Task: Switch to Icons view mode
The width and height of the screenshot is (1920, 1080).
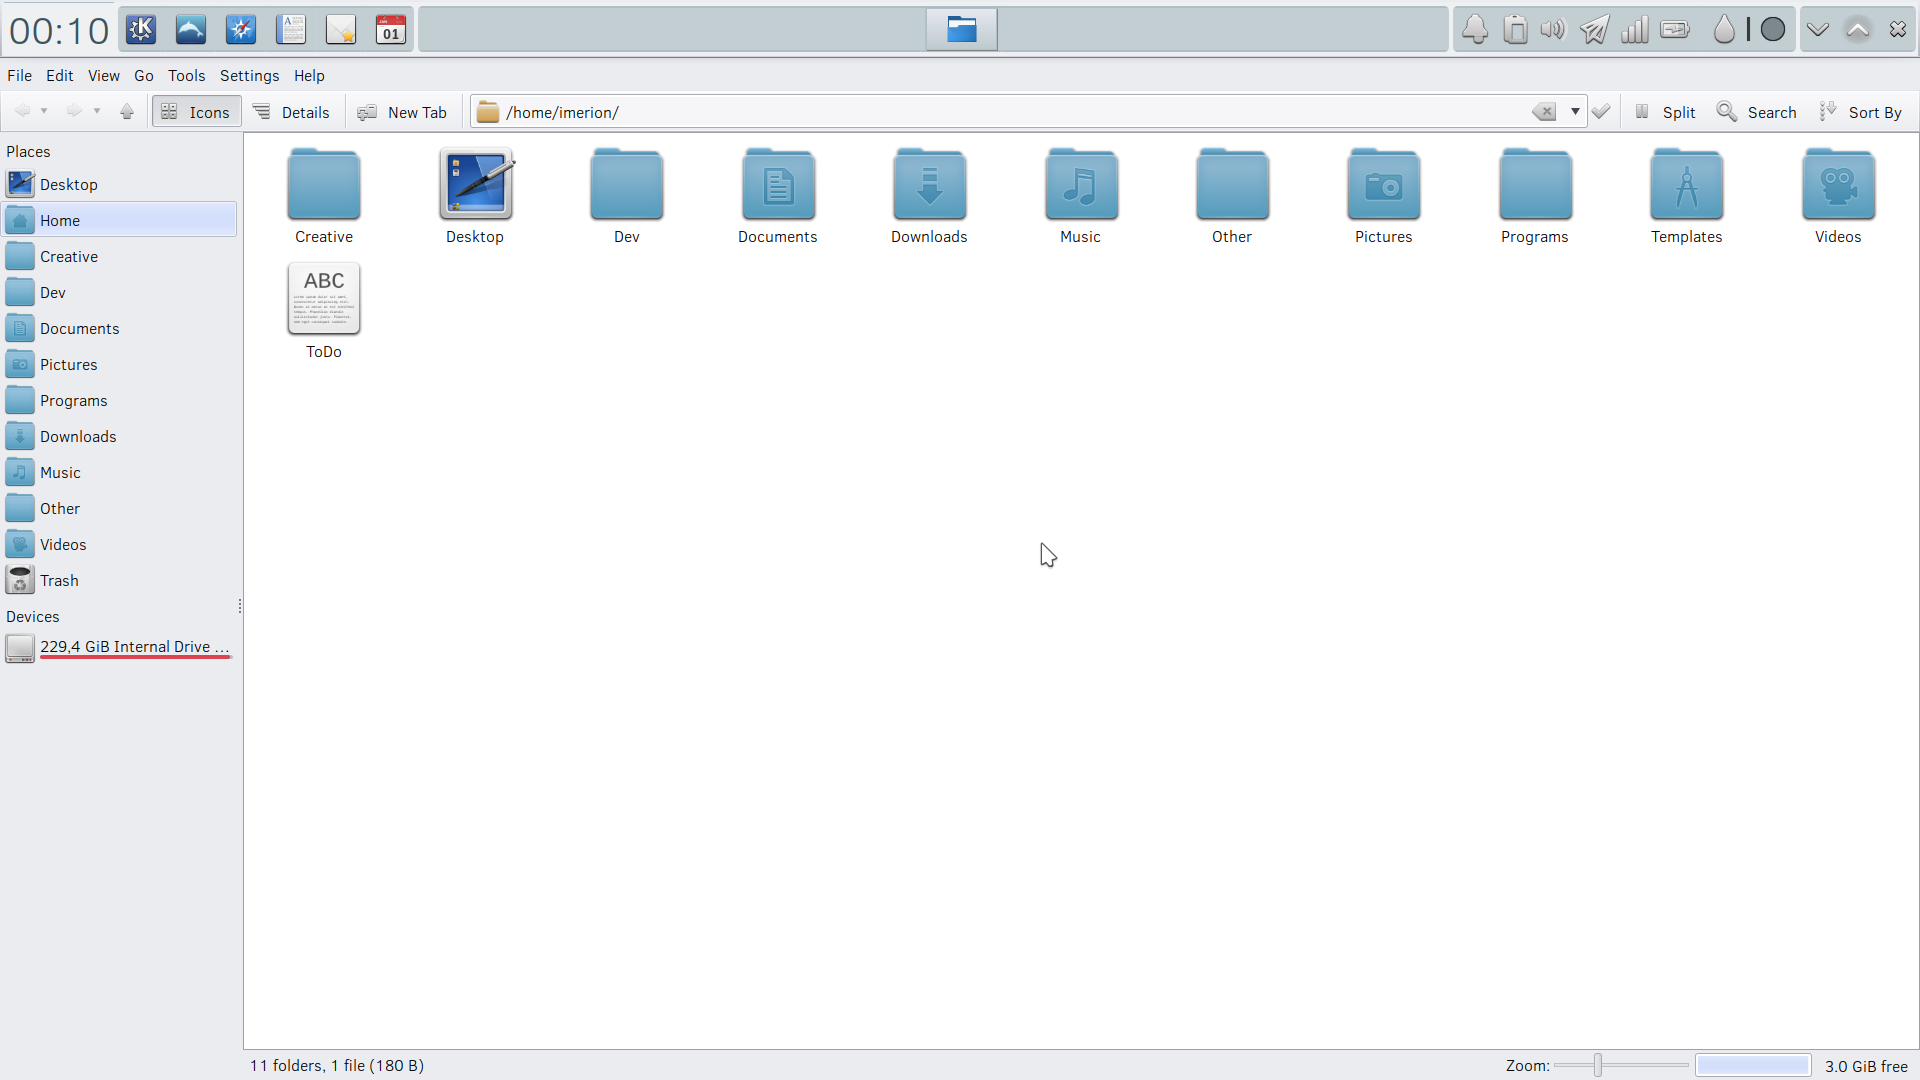Action: 196,112
